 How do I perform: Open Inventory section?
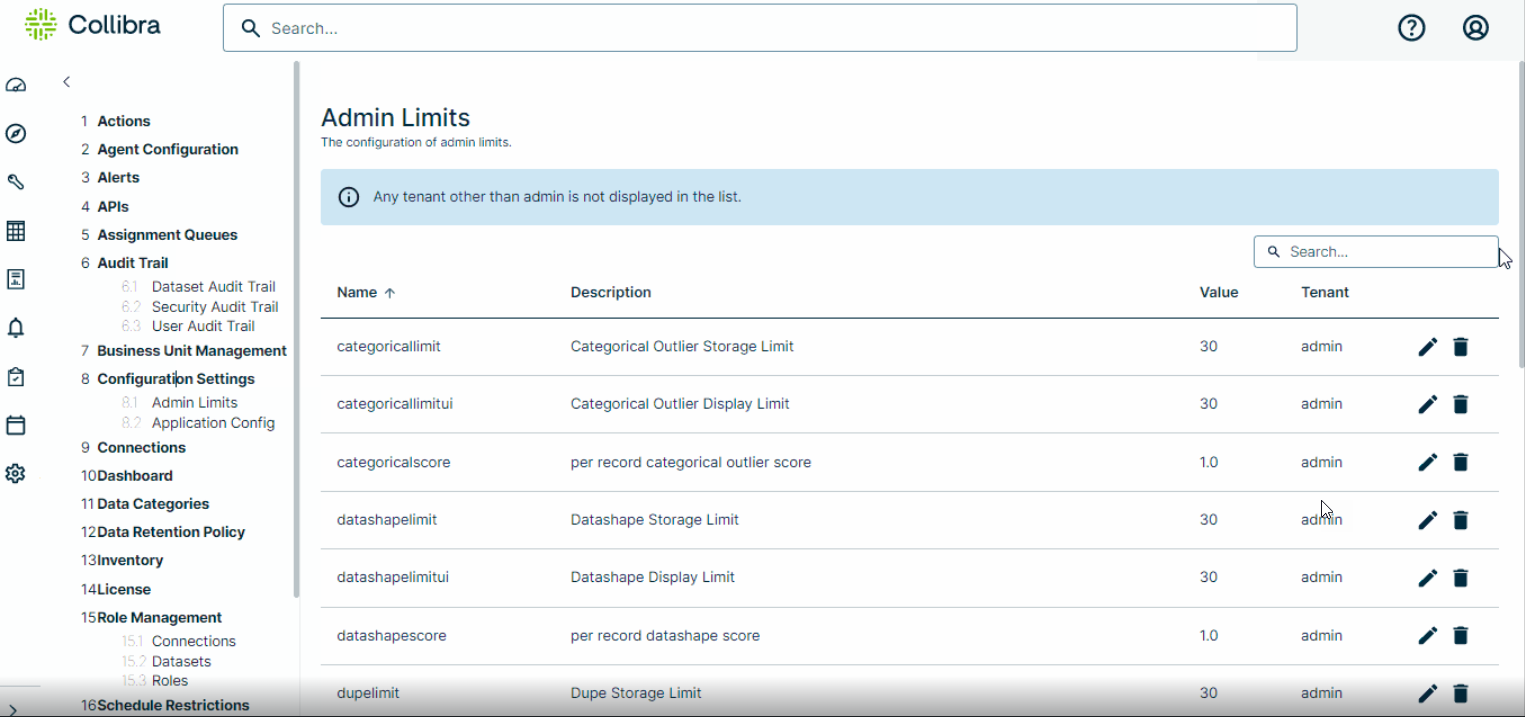[130, 560]
